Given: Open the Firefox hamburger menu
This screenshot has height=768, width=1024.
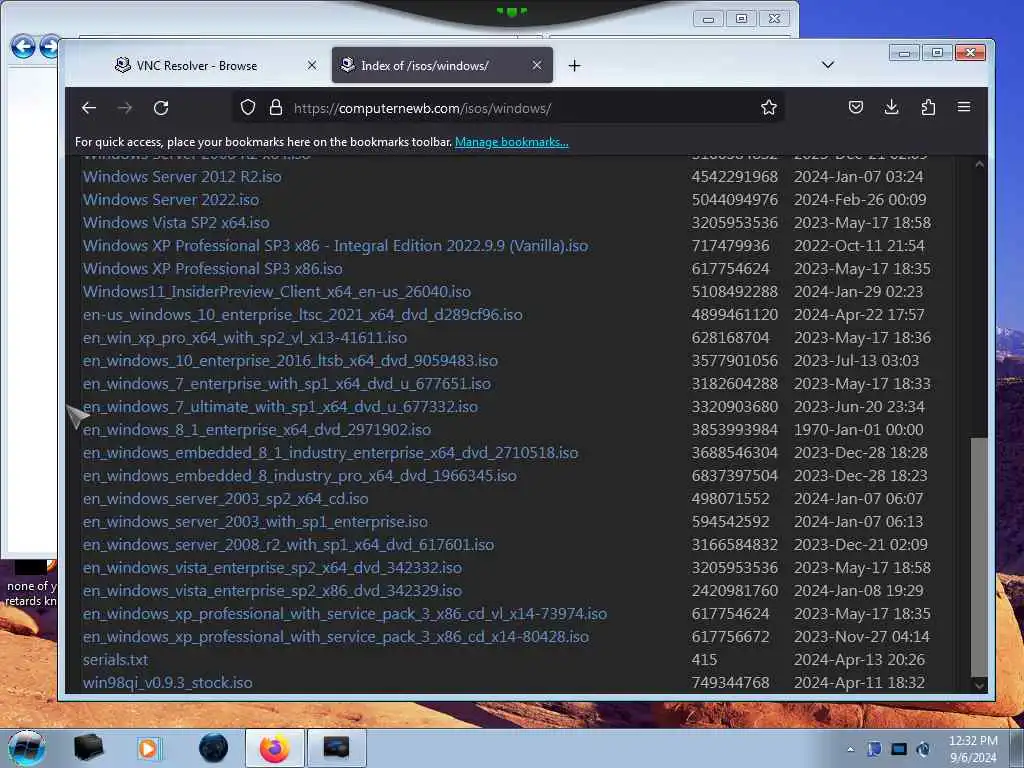Looking at the screenshot, I should [x=964, y=107].
